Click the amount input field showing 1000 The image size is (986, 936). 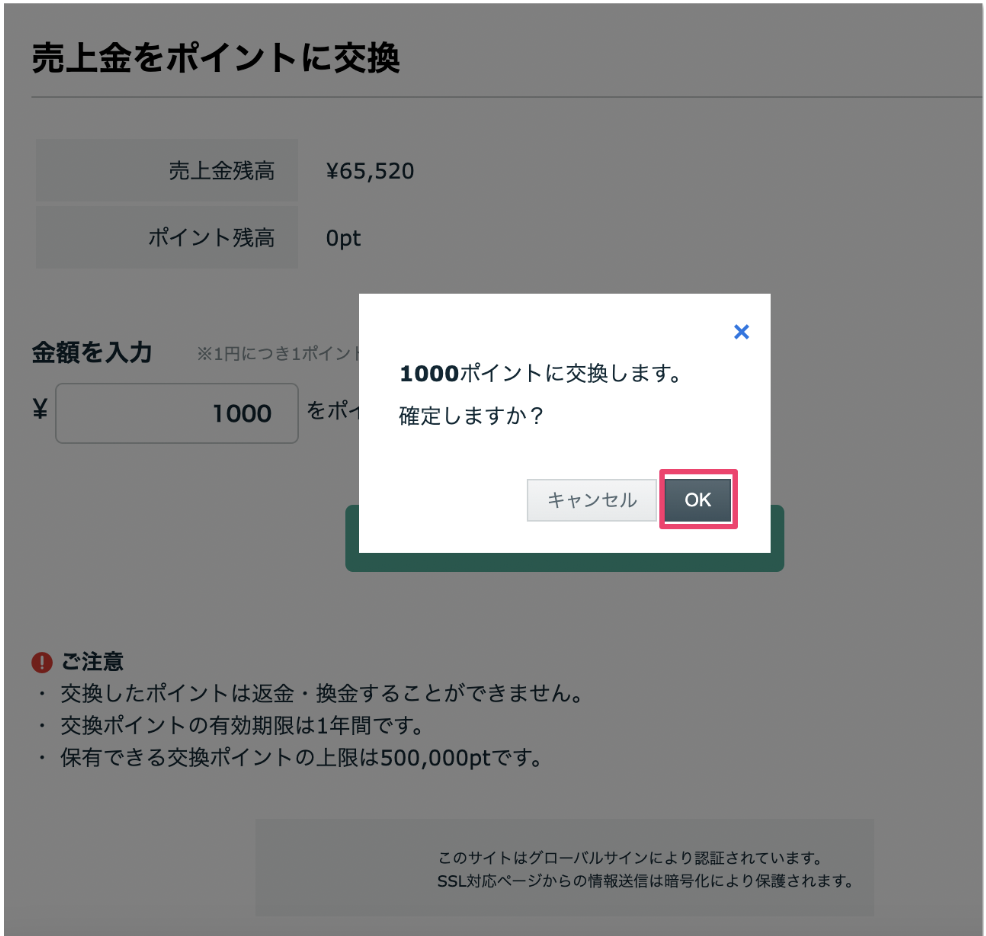tap(177, 413)
